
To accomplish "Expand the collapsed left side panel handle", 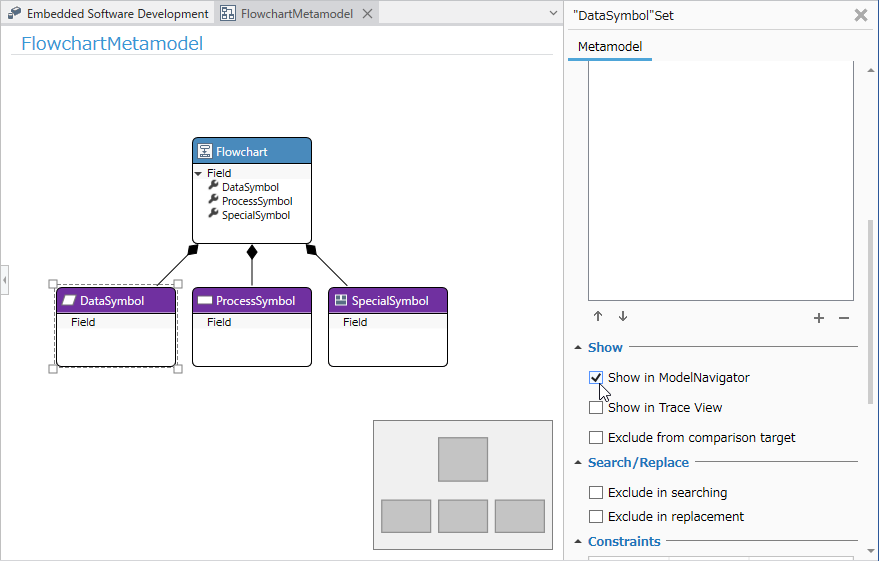I will coord(4,279).
